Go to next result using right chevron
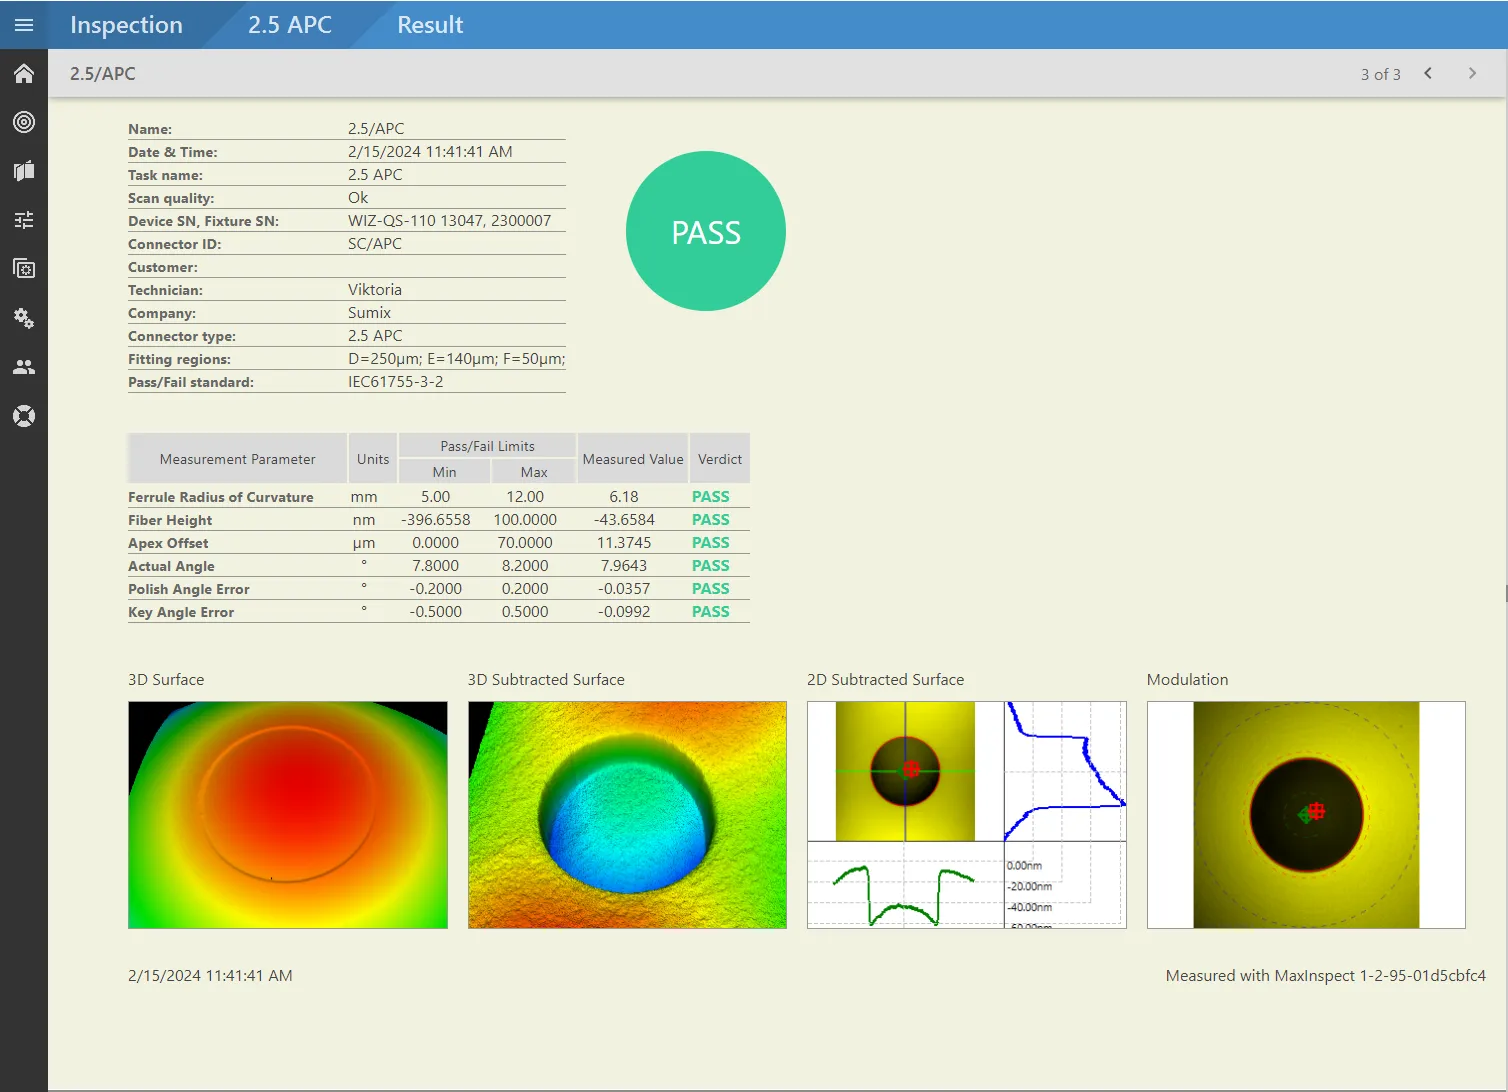Screen dimensions: 1508x1092 [x=1472, y=73]
